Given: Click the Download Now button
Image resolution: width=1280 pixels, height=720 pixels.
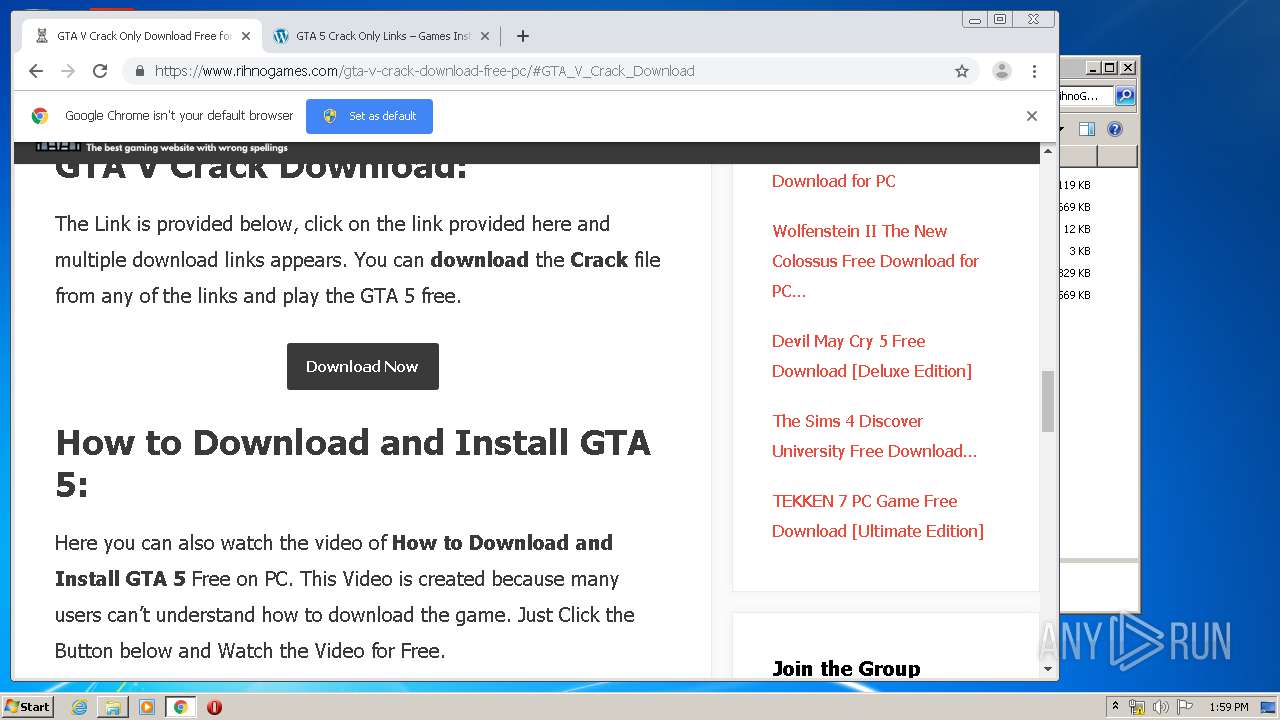Looking at the screenshot, I should 362,367.
